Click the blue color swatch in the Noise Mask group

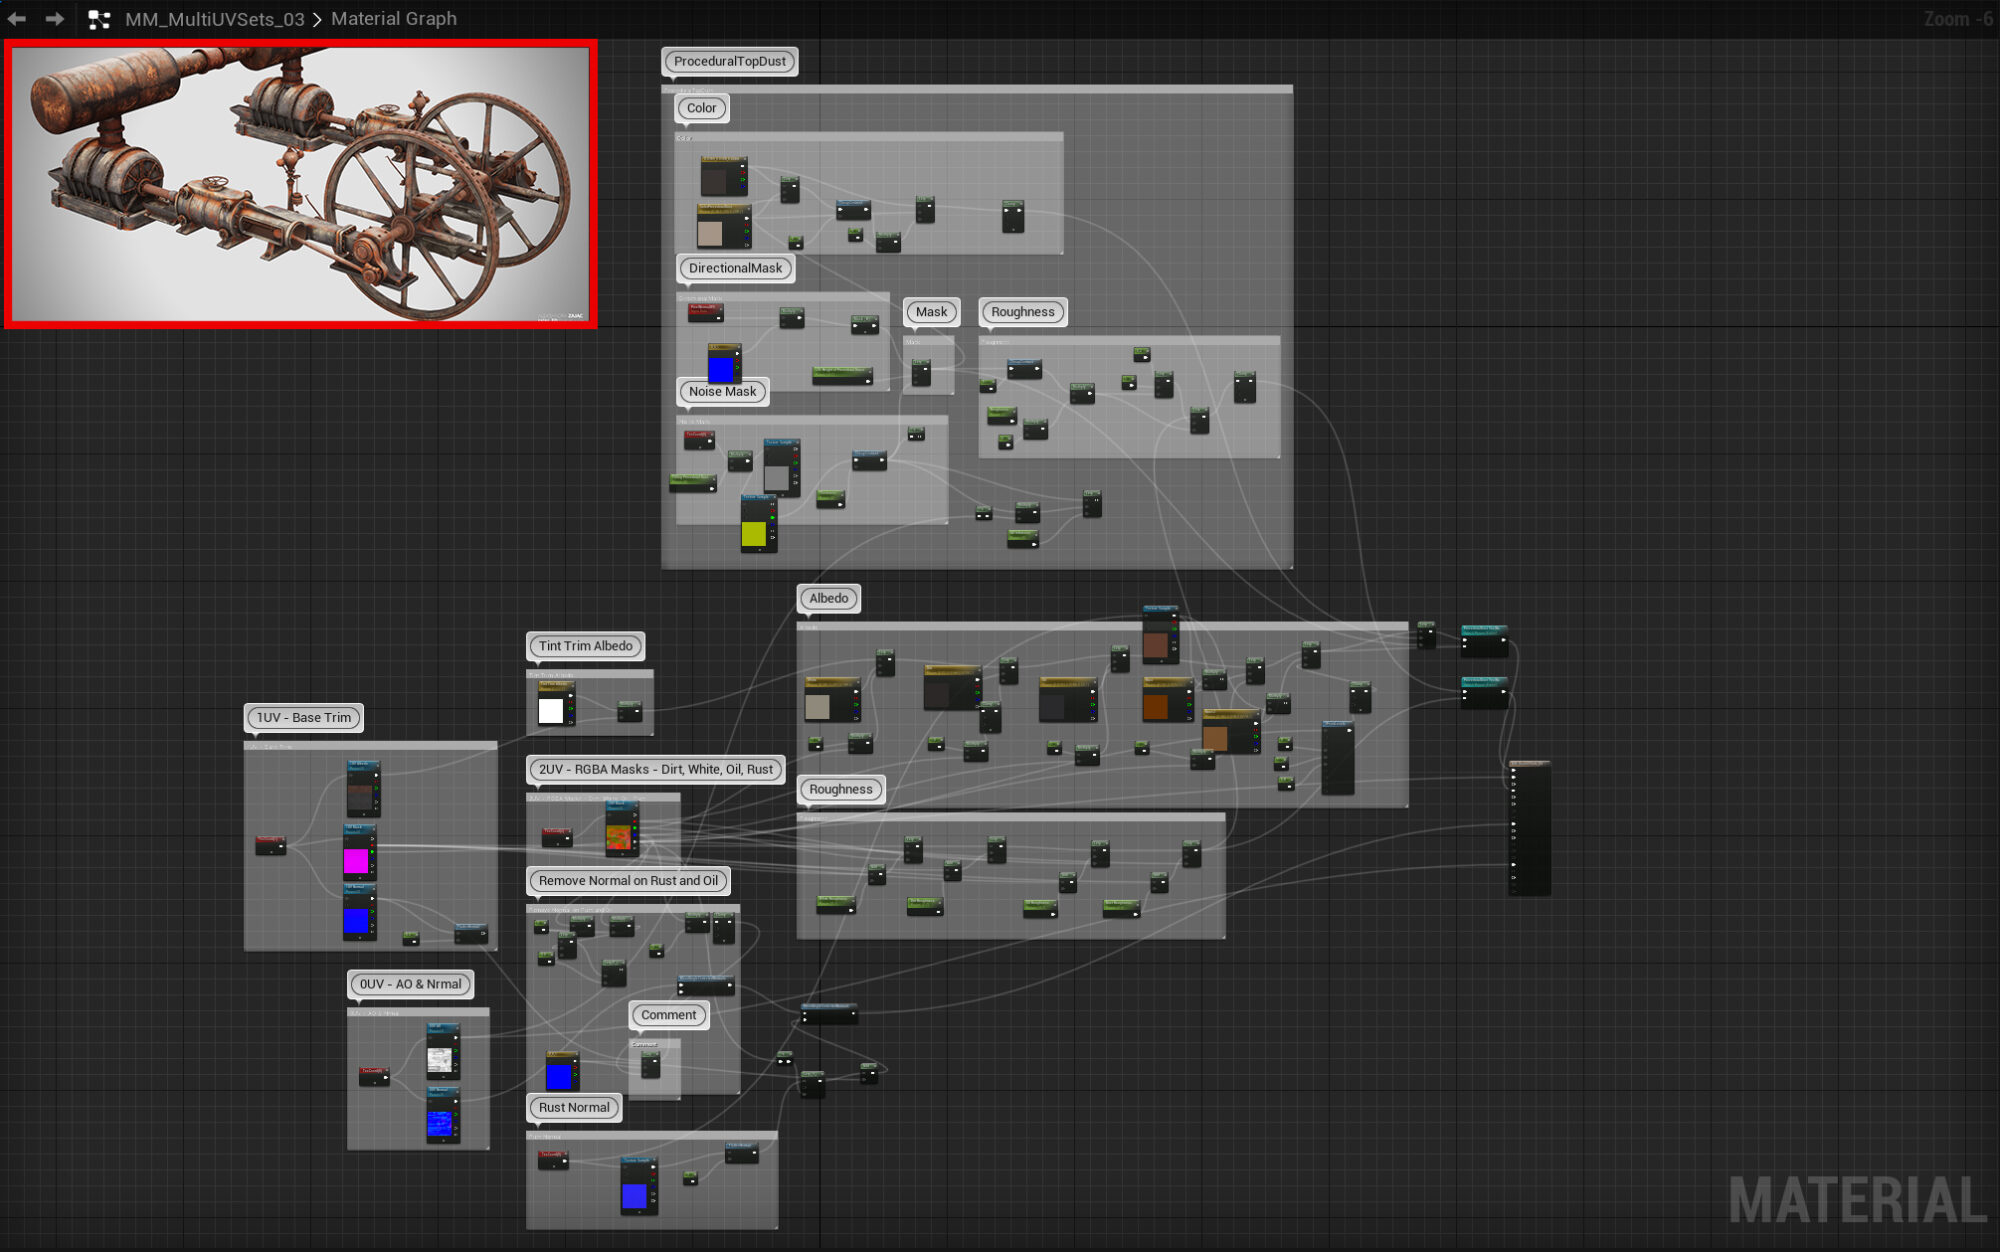[721, 369]
